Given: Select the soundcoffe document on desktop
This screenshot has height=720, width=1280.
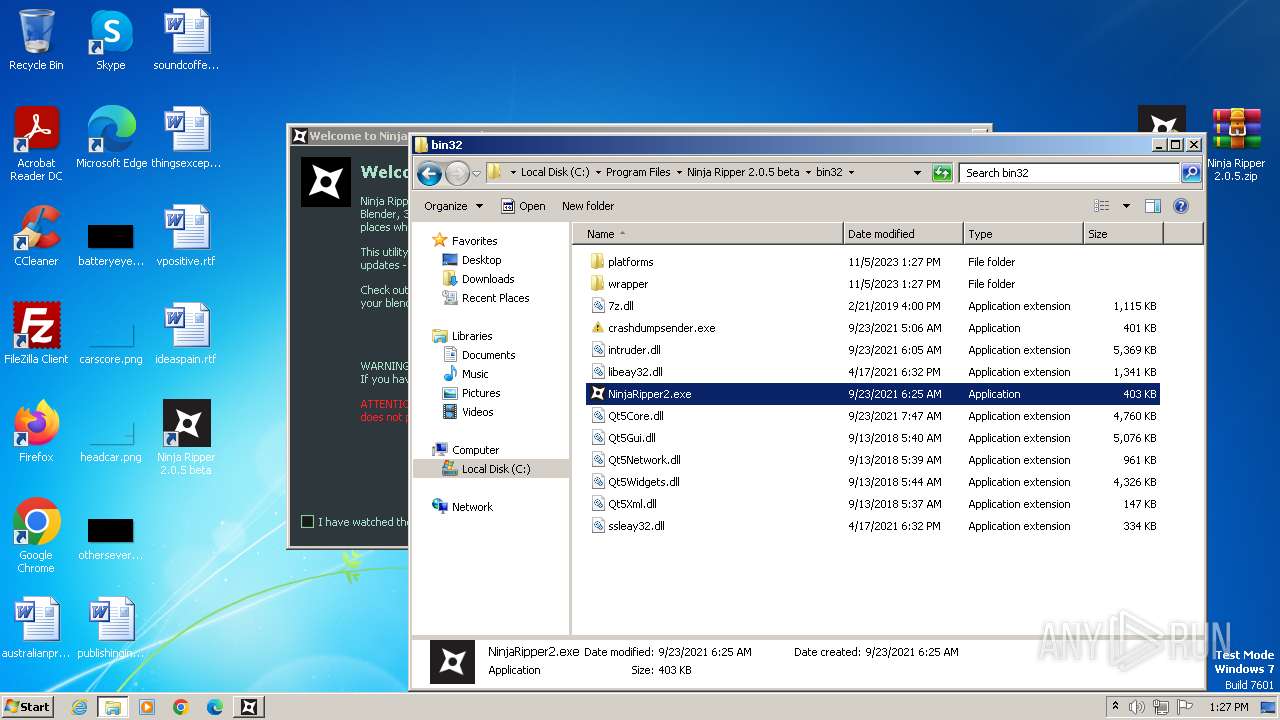Looking at the screenshot, I should coord(186,40).
